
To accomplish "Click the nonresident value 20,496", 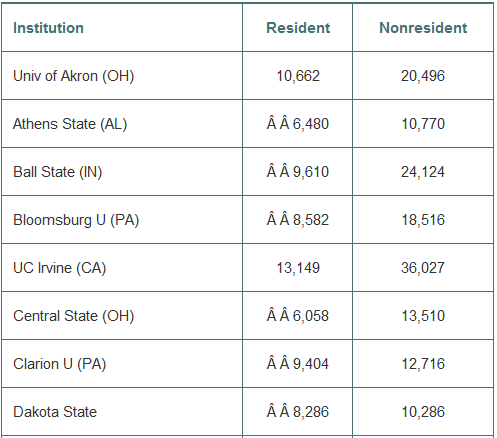I will (423, 76).
